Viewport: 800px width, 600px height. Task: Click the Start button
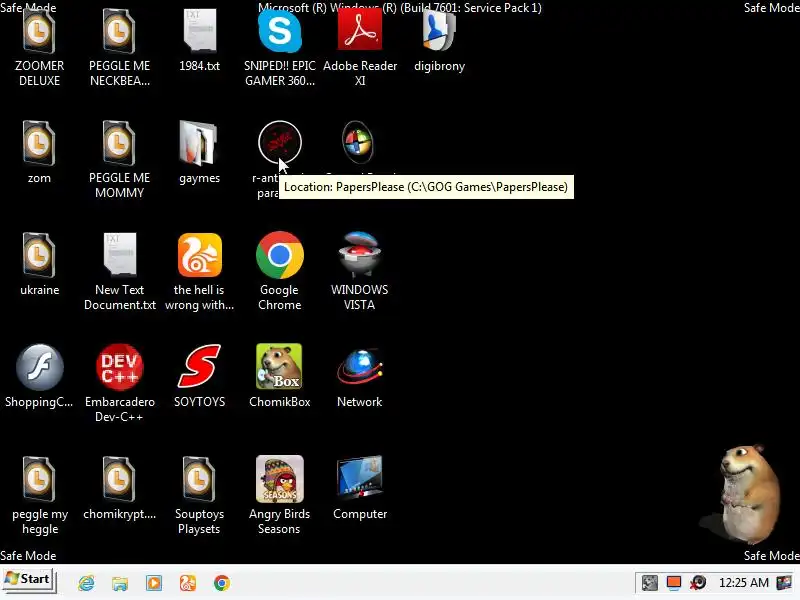click(28, 580)
